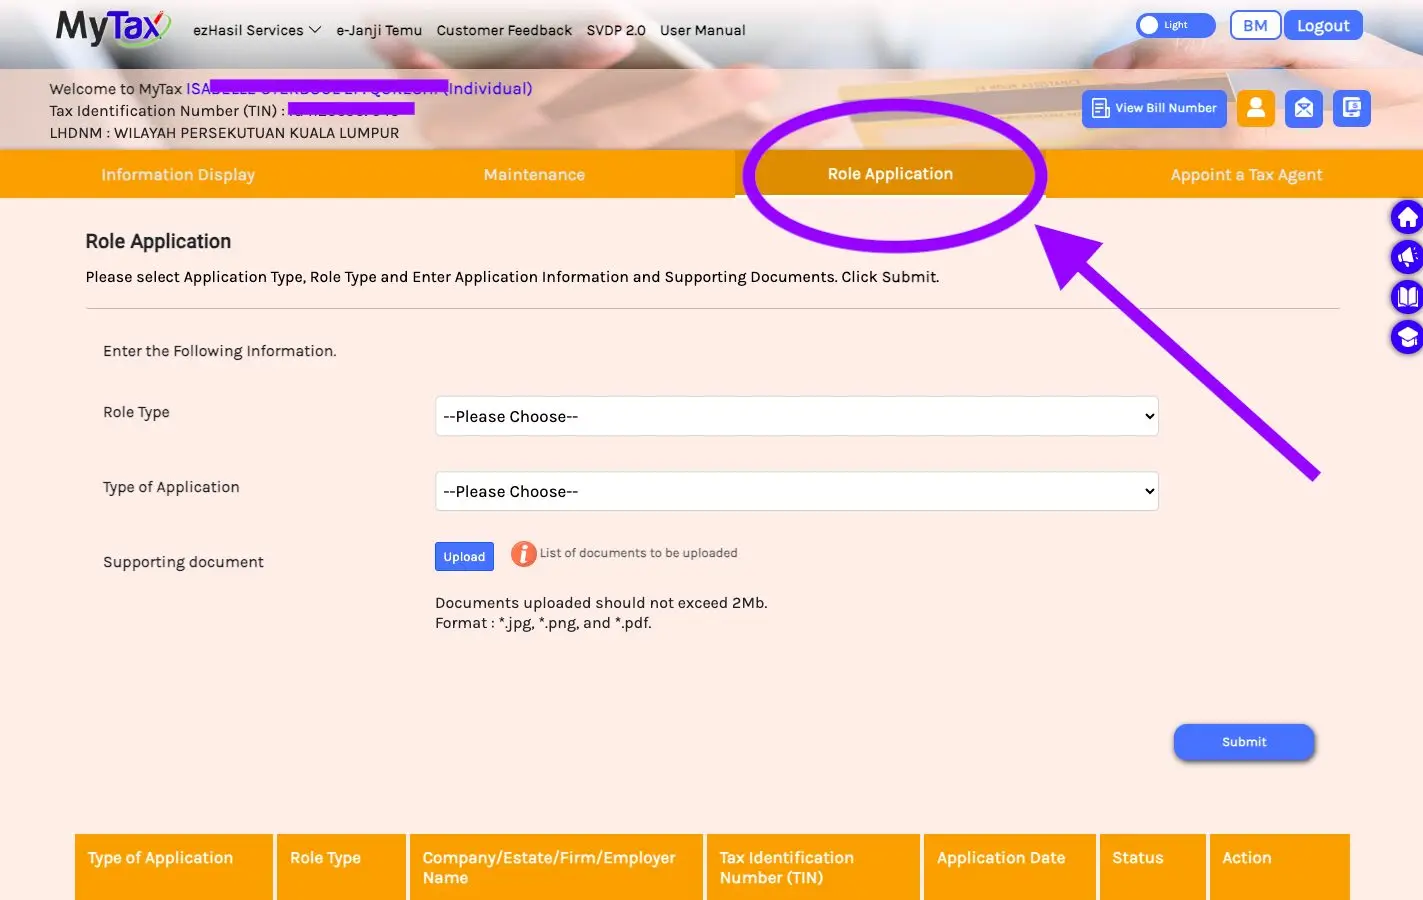Screen dimensions: 1423x900
Task: Open the envelope inbox icon
Action: tap(1304, 108)
